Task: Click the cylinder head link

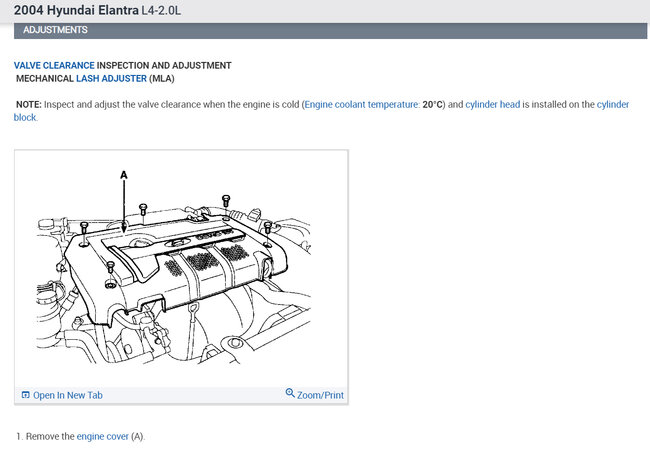Action: 492,104
